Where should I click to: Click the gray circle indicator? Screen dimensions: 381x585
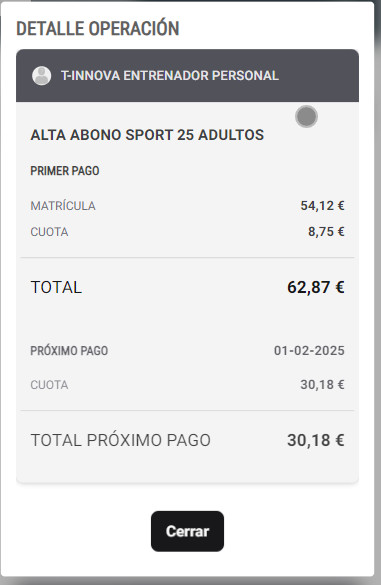click(x=306, y=116)
